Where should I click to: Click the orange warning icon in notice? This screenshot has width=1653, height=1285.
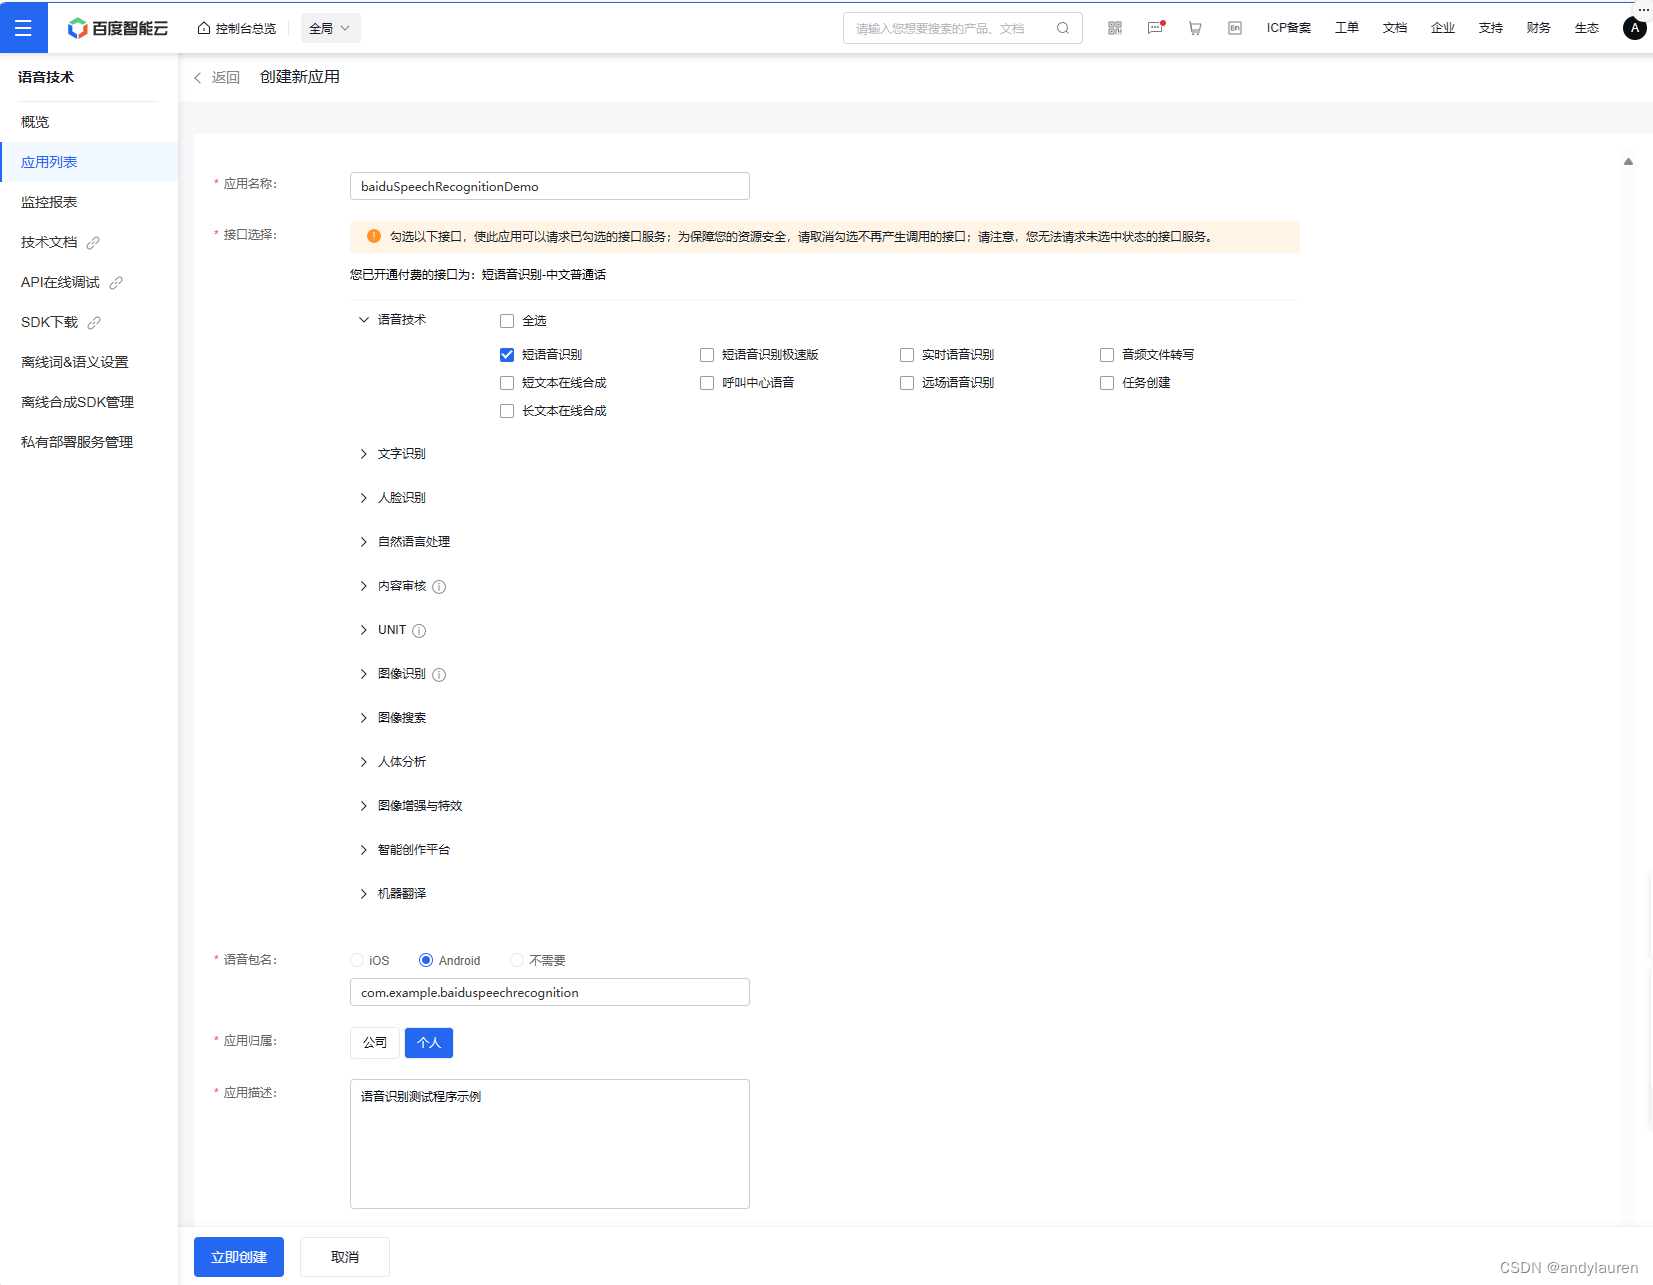point(374,237)
